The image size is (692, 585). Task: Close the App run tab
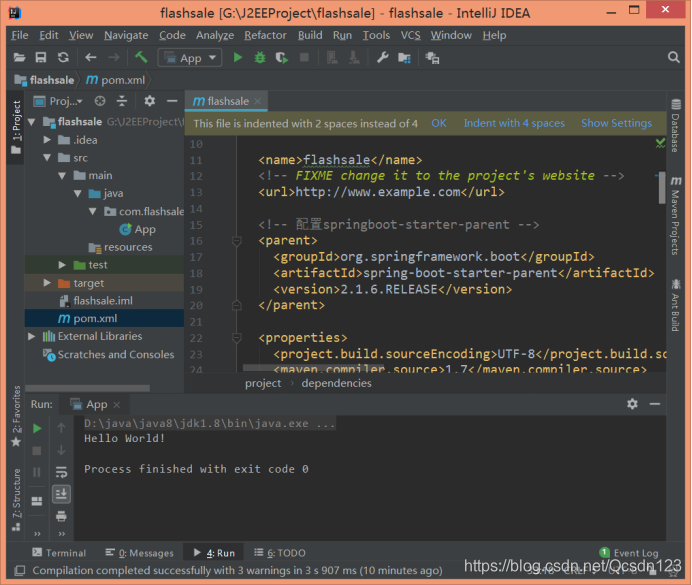[x=117, y=405]
